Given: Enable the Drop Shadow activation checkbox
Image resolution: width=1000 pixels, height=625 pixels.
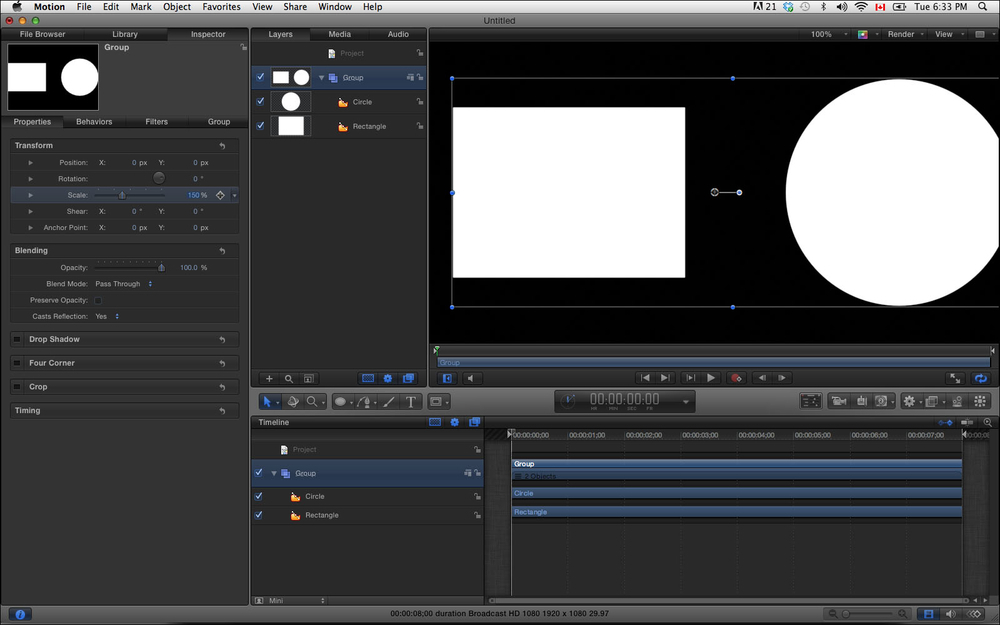Looking at the screenshot, I should pos(18,340).
